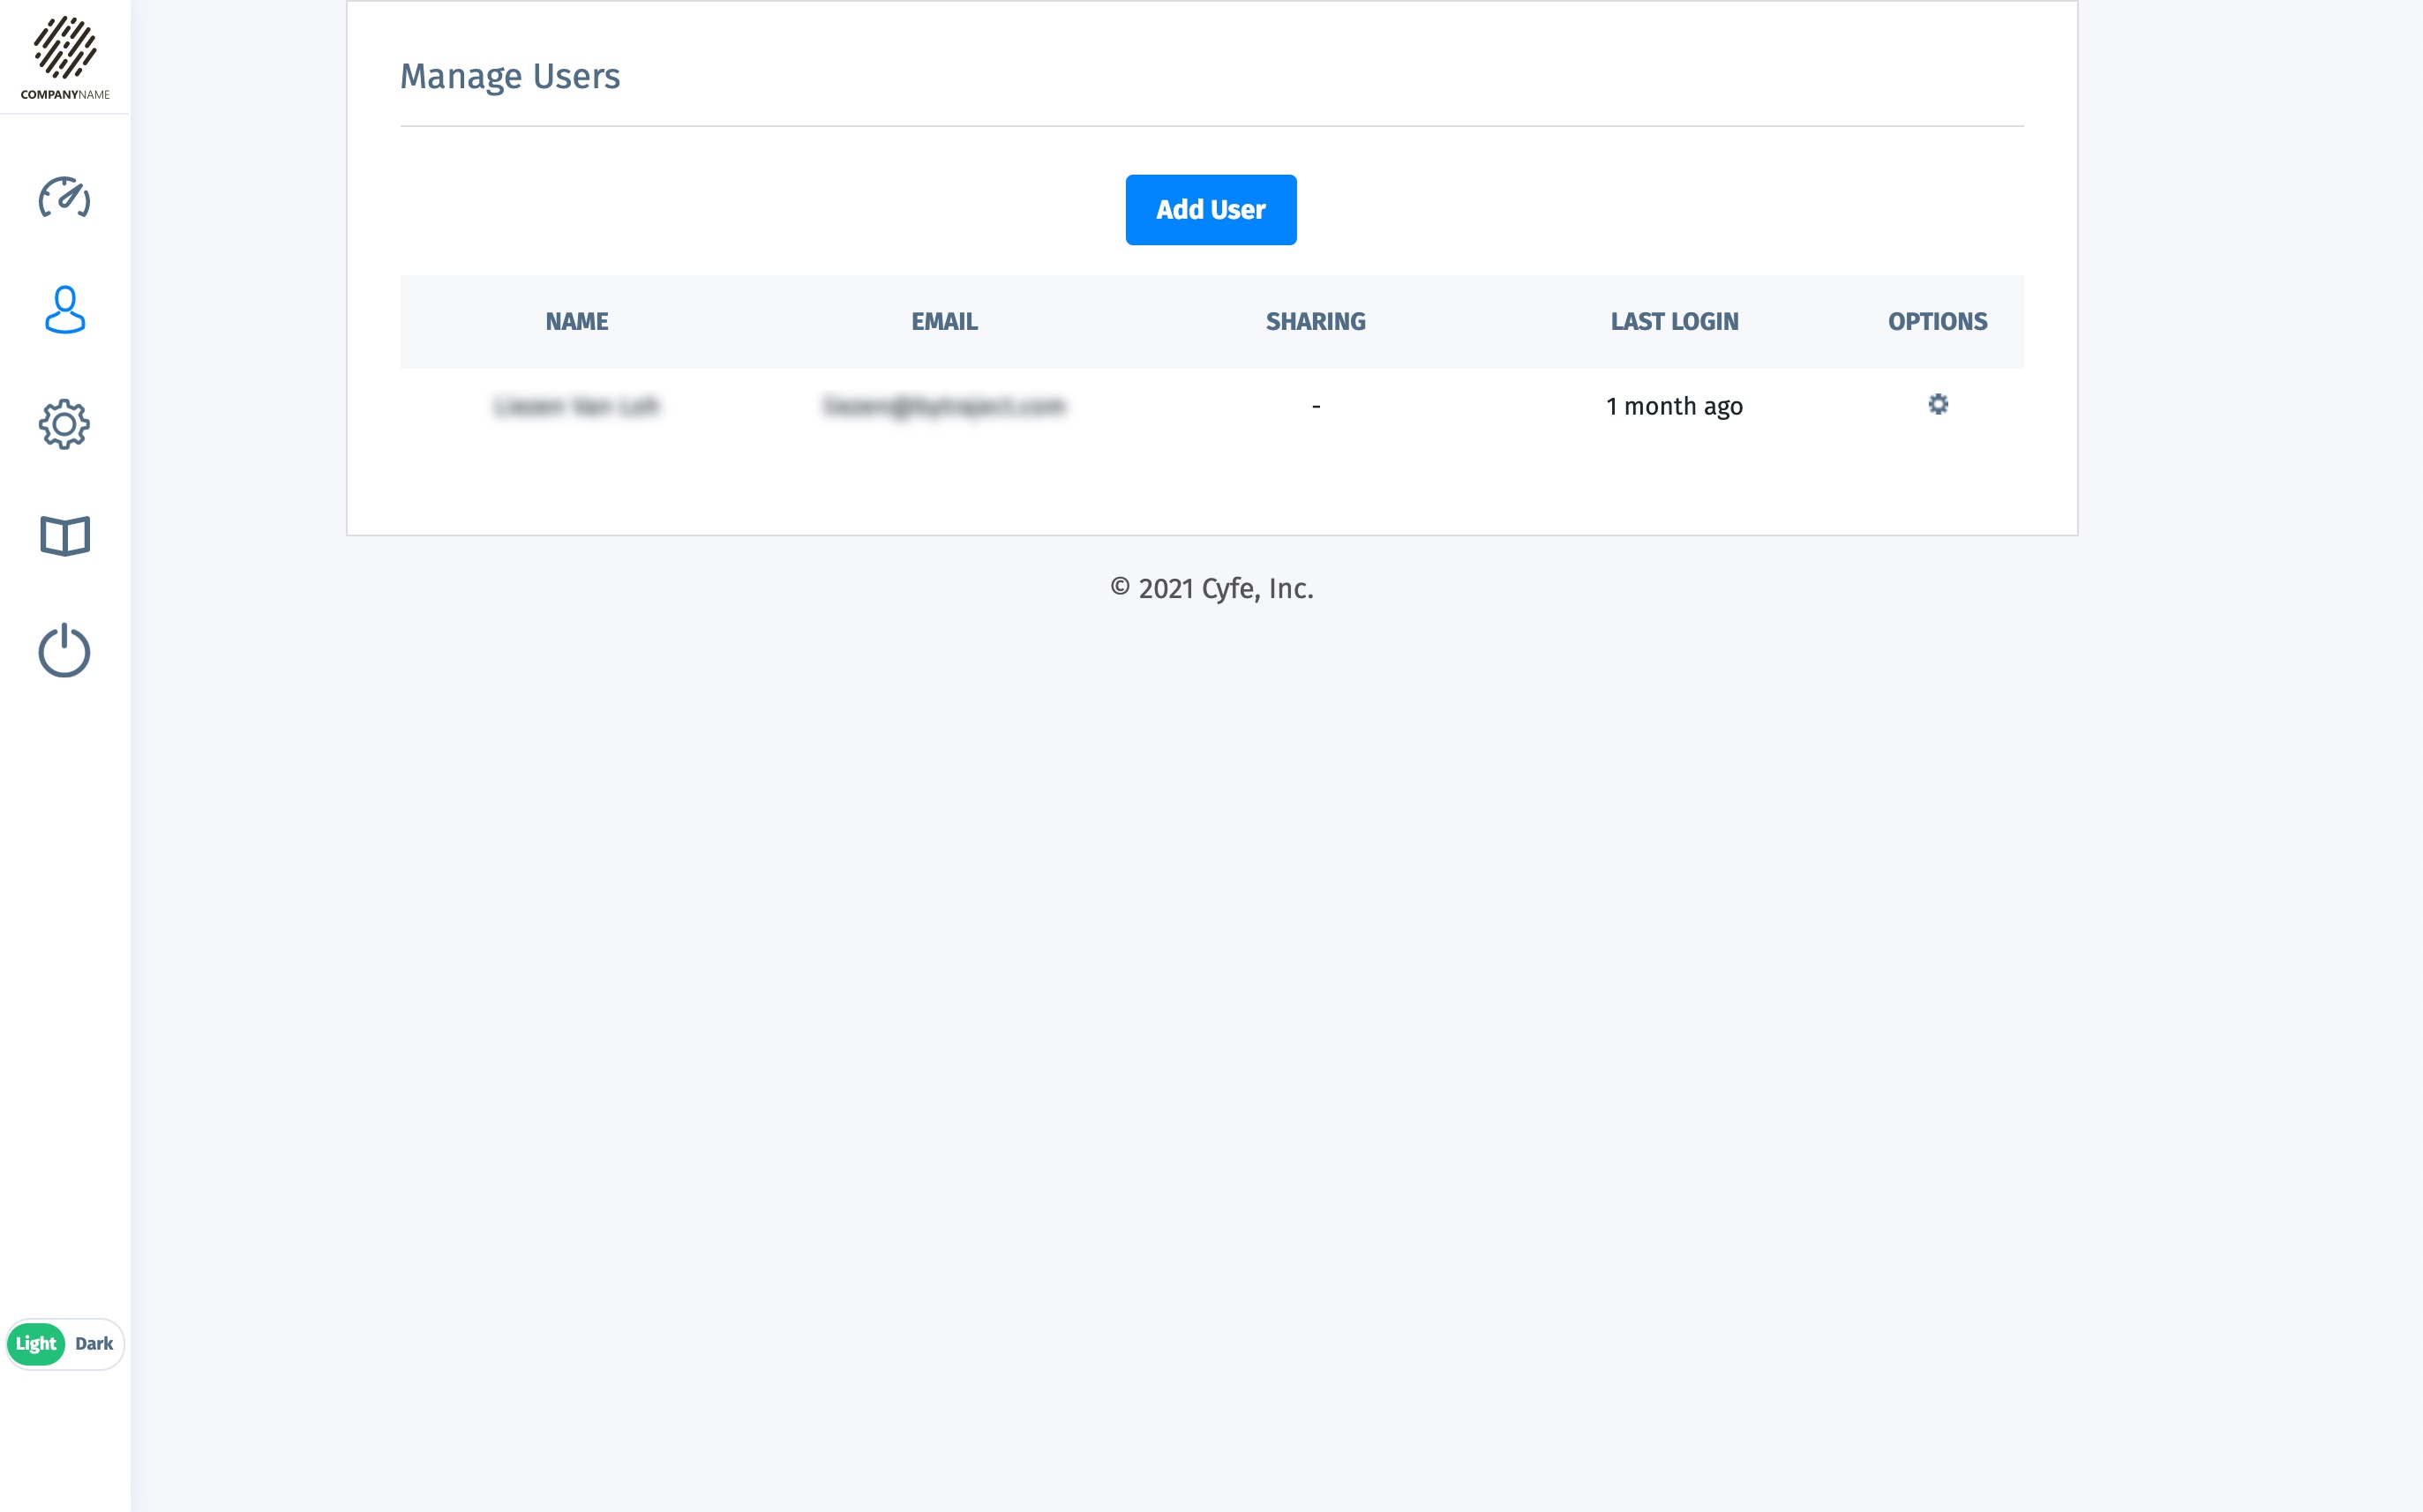Click the Manage Users heading

pos(510,76)
